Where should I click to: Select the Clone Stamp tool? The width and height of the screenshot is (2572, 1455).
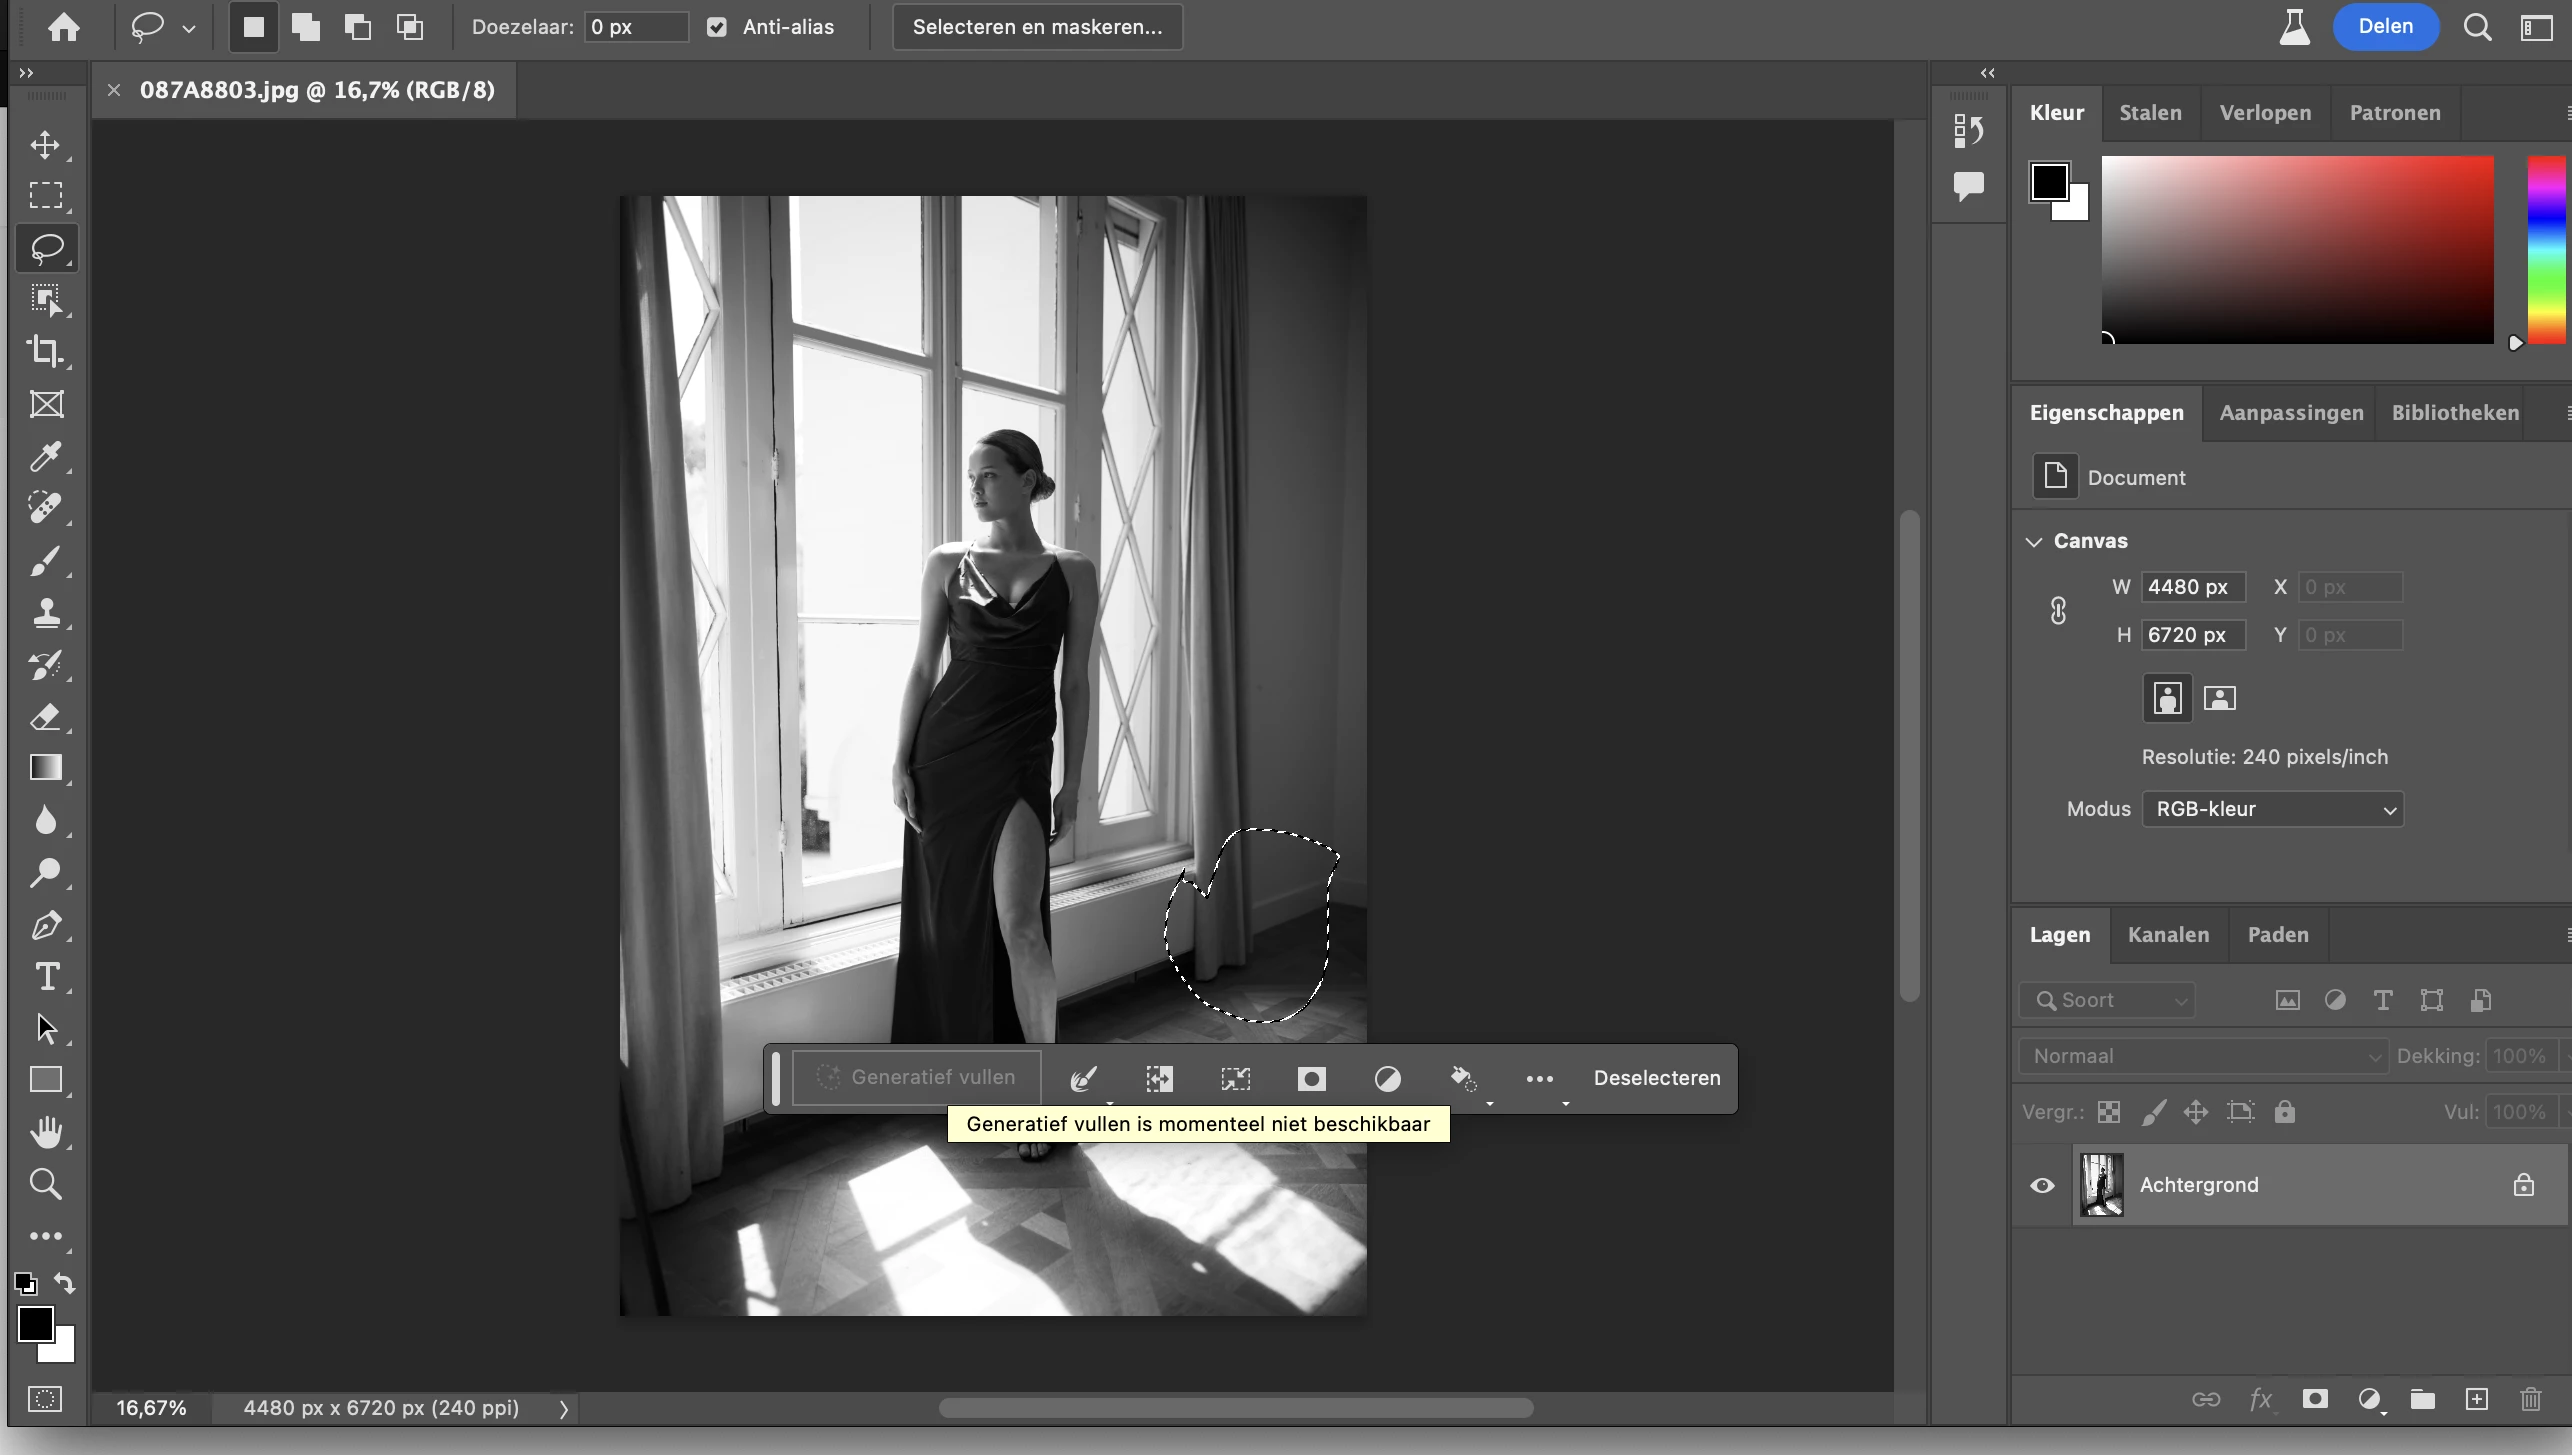[x=45, y=613]
